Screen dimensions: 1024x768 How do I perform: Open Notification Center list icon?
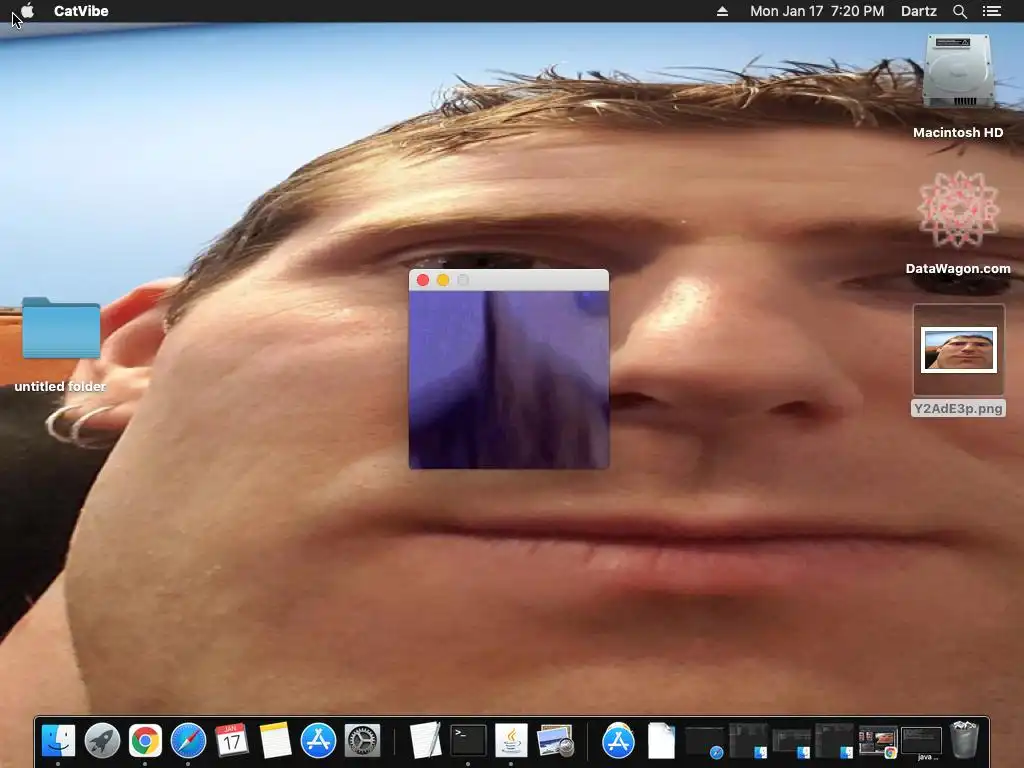pos(992,11)
